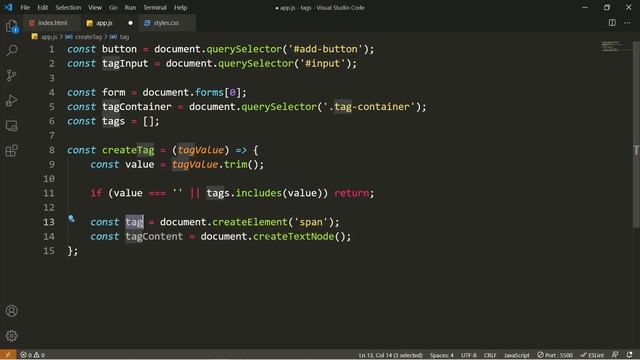Click the notifications bell in status bar
This screenshot has width=640, height=360.
[x=629, y=355]
